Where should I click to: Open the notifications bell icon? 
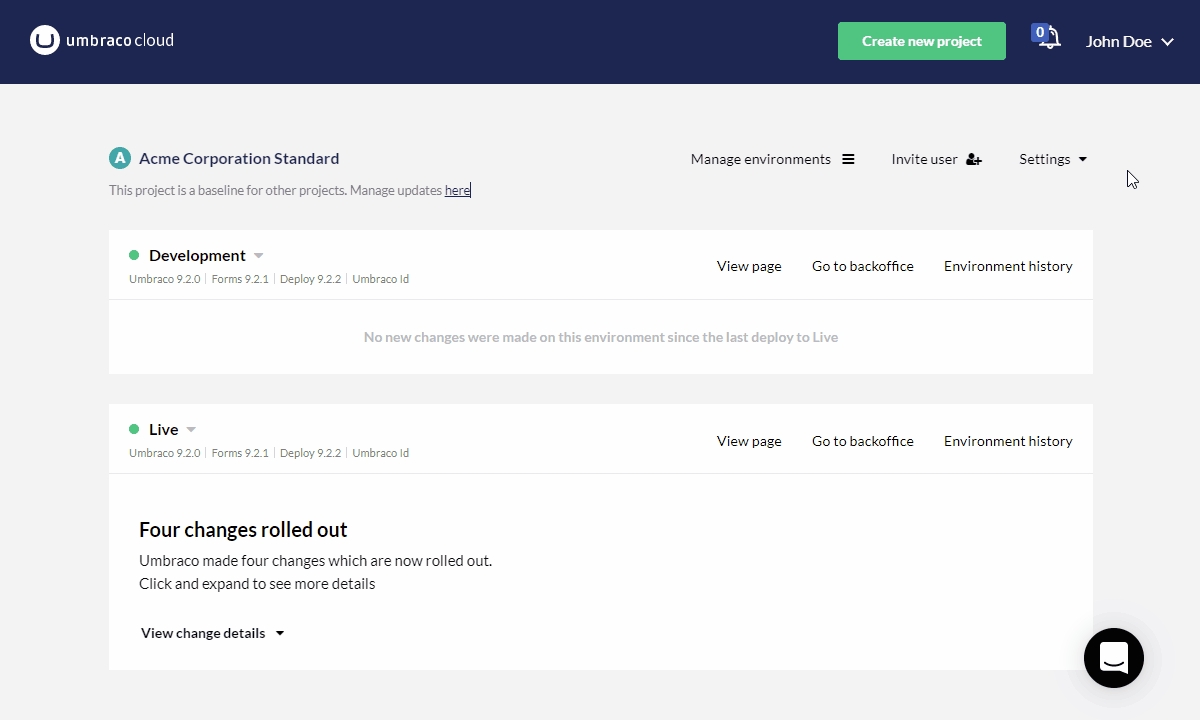tap(1048, 39)
